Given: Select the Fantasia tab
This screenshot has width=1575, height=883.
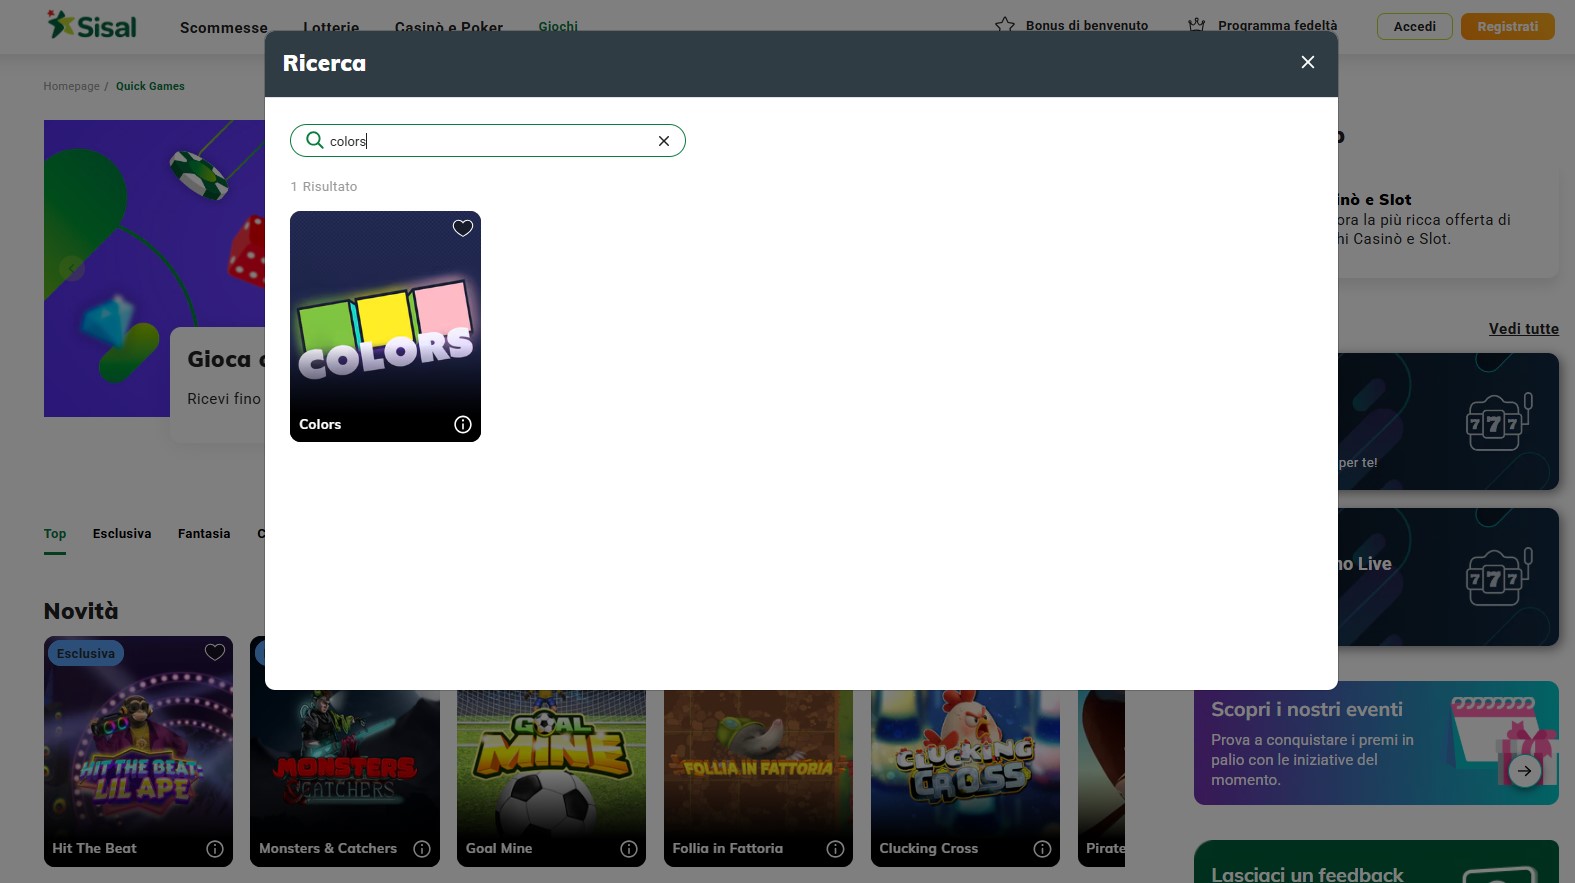Looking at the screenshot, I should (x=204, y=534).
